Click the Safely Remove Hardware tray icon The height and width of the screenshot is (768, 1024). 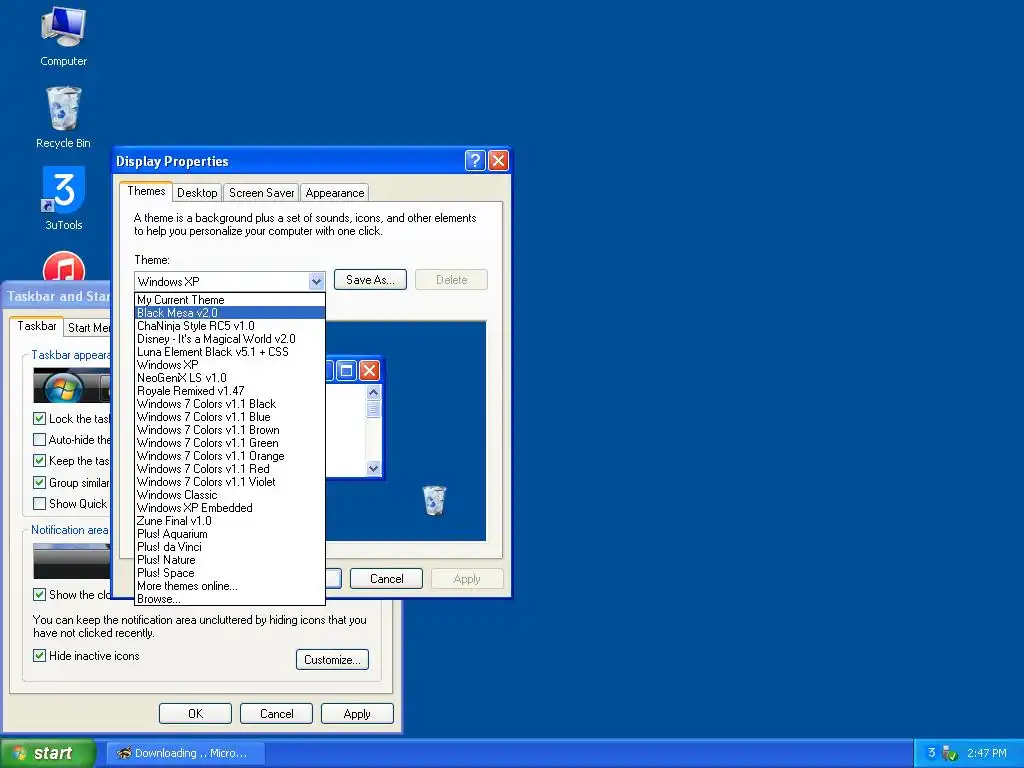(950, 754)
